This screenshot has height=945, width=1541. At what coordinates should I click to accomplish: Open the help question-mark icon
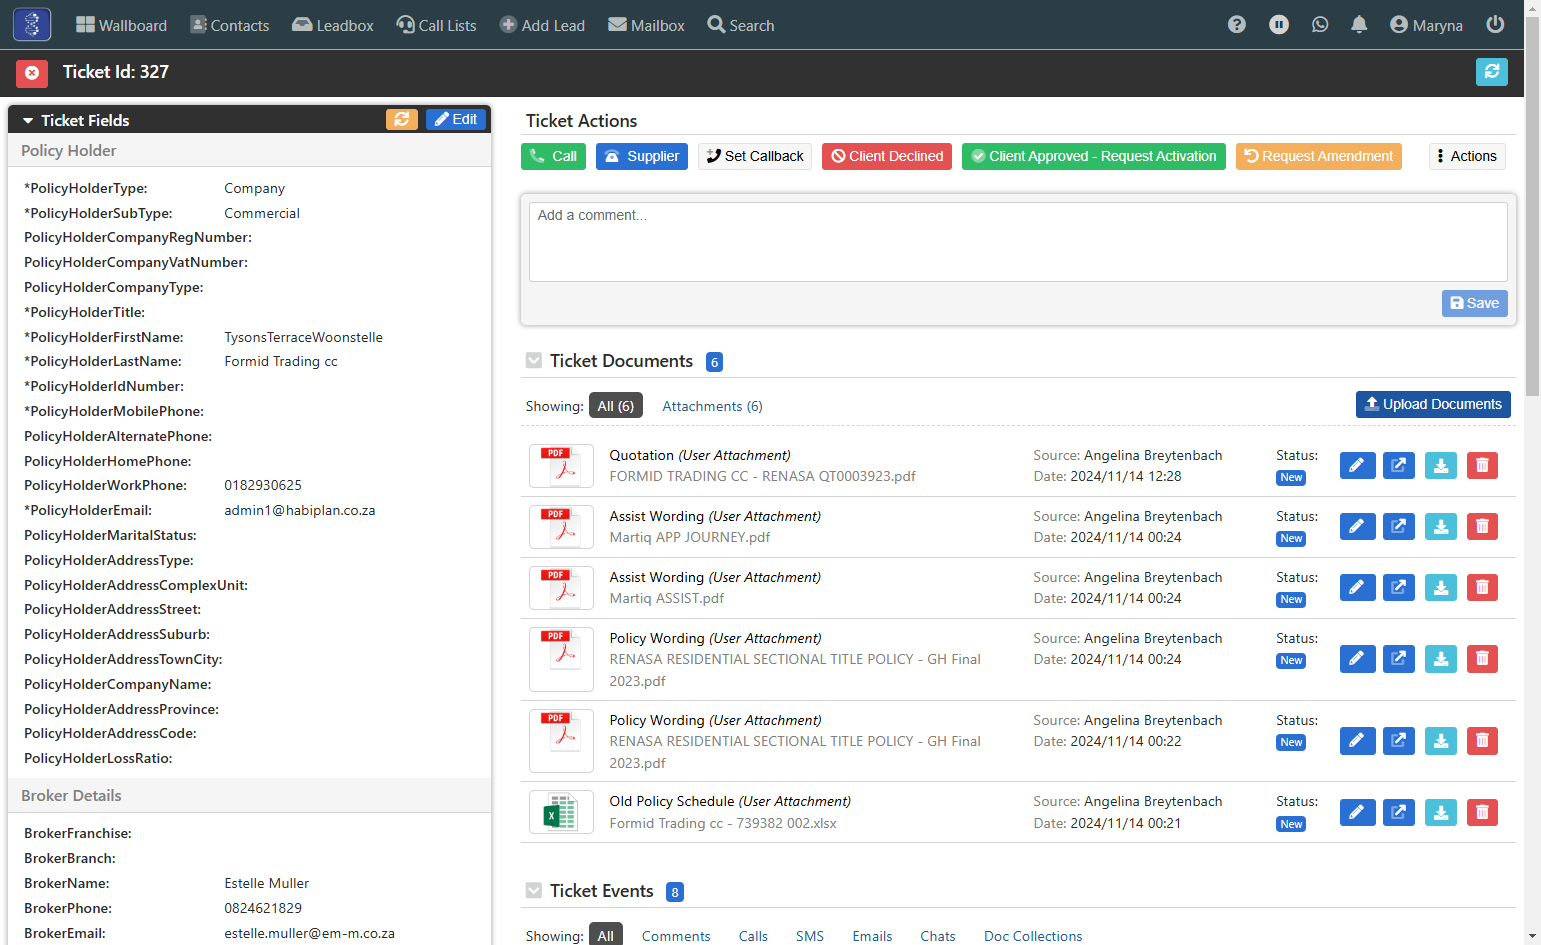pos(1237,25)
